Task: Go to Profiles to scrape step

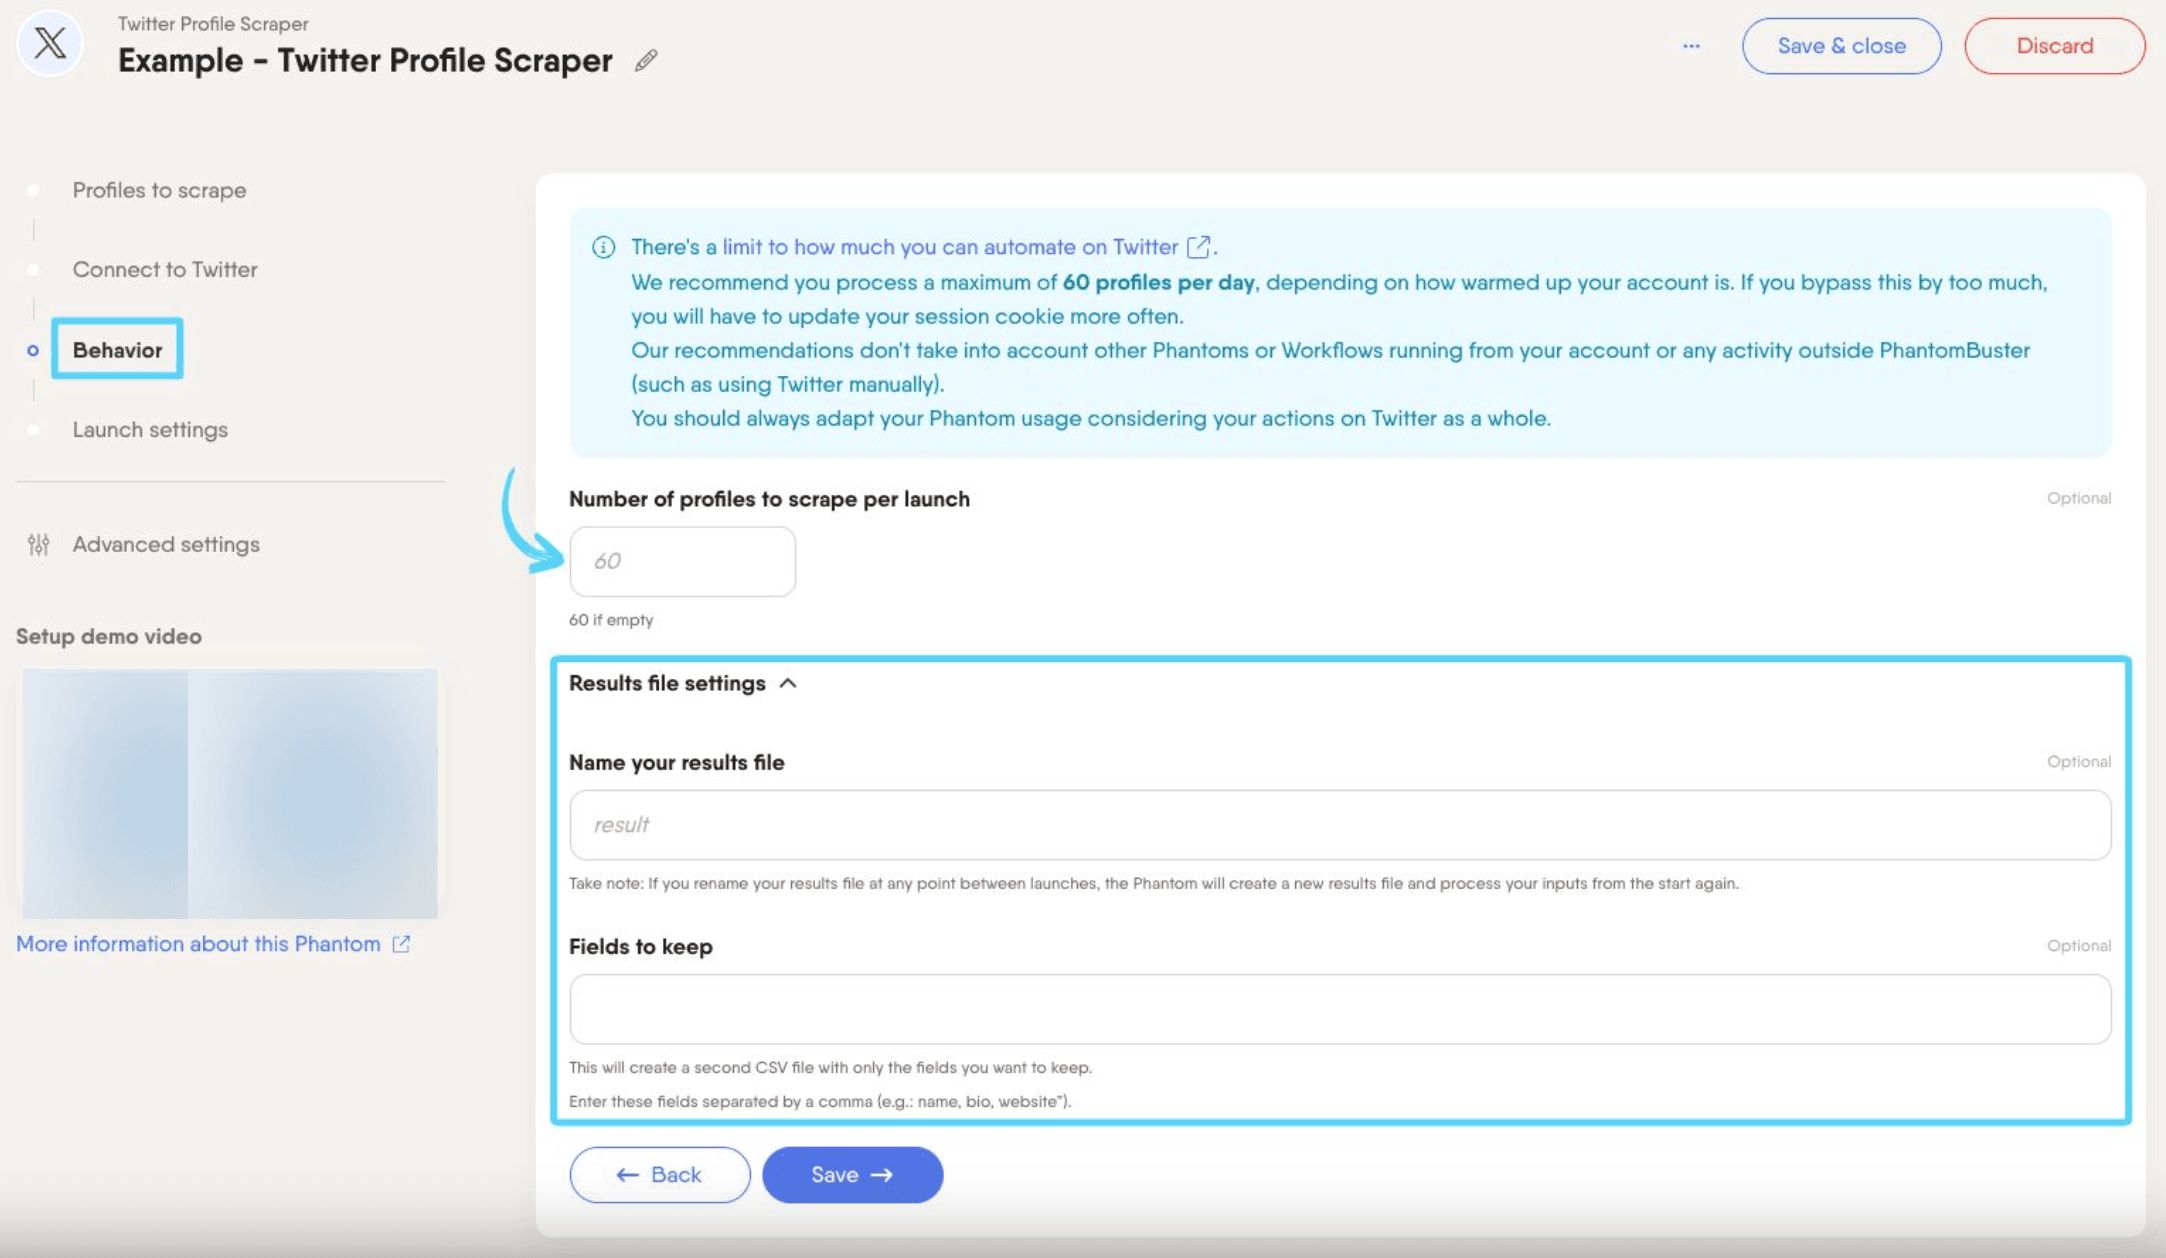Action: click(159, 190)
